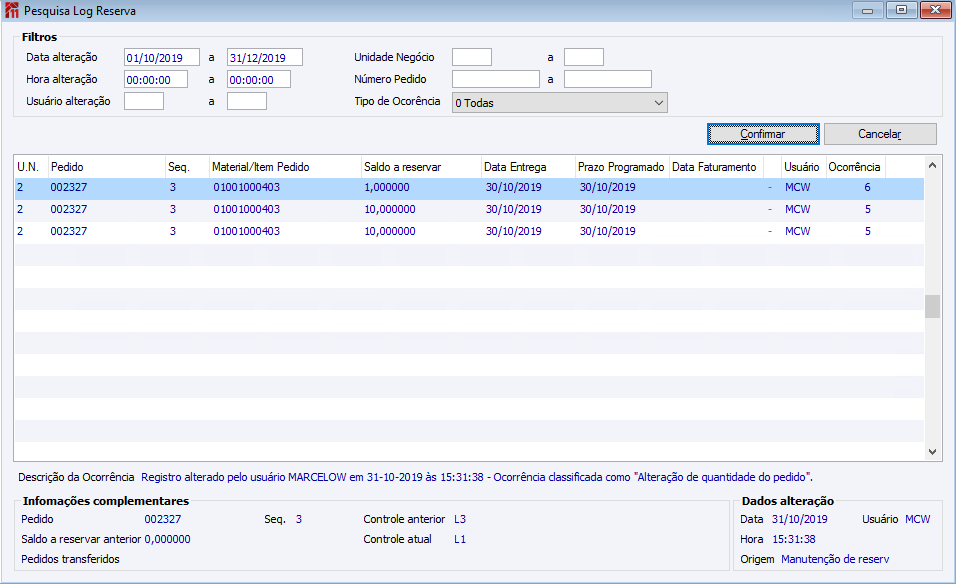This screenshot has height=584, width=956.
Task: Click the app icon in the title bar
Action: click(12, 11)
